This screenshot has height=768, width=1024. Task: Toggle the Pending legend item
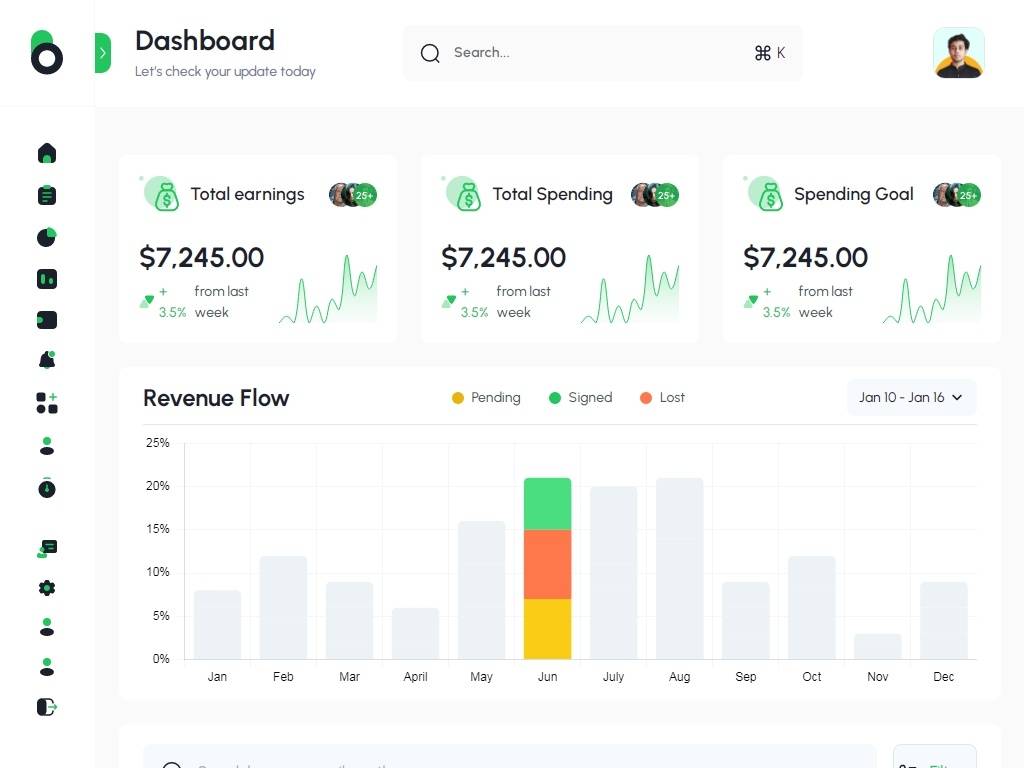click(x=486, y=398)
